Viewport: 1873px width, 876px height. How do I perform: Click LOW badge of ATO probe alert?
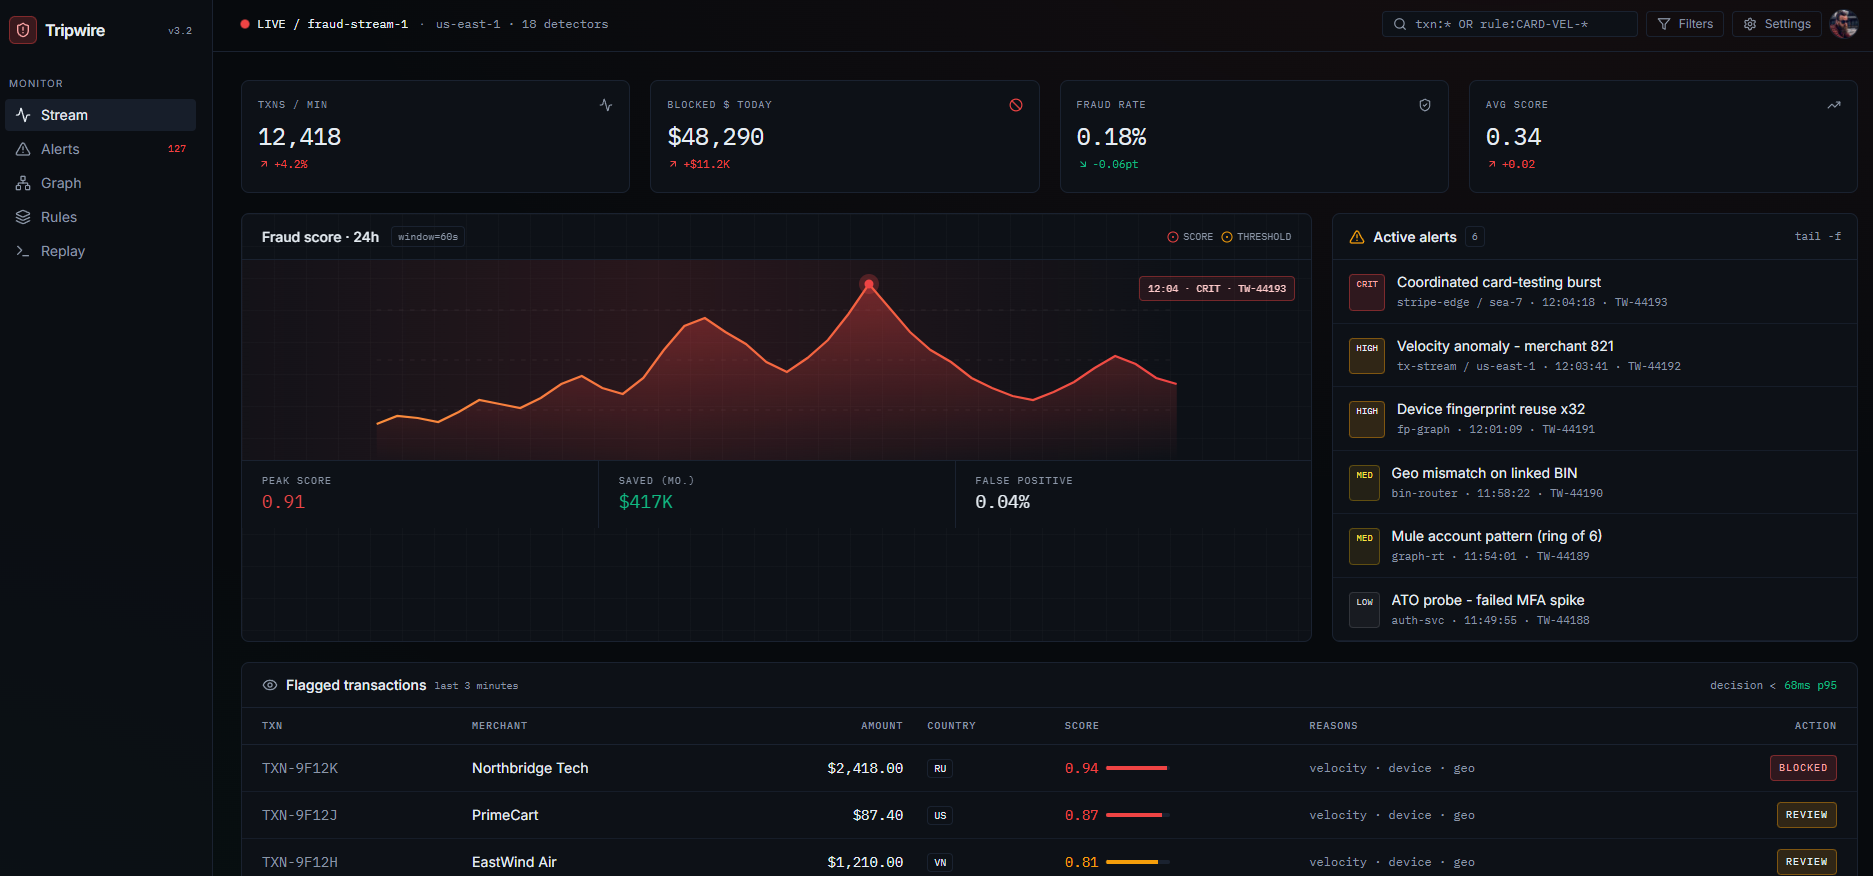pyautogui.click(x=1365, y=609)
